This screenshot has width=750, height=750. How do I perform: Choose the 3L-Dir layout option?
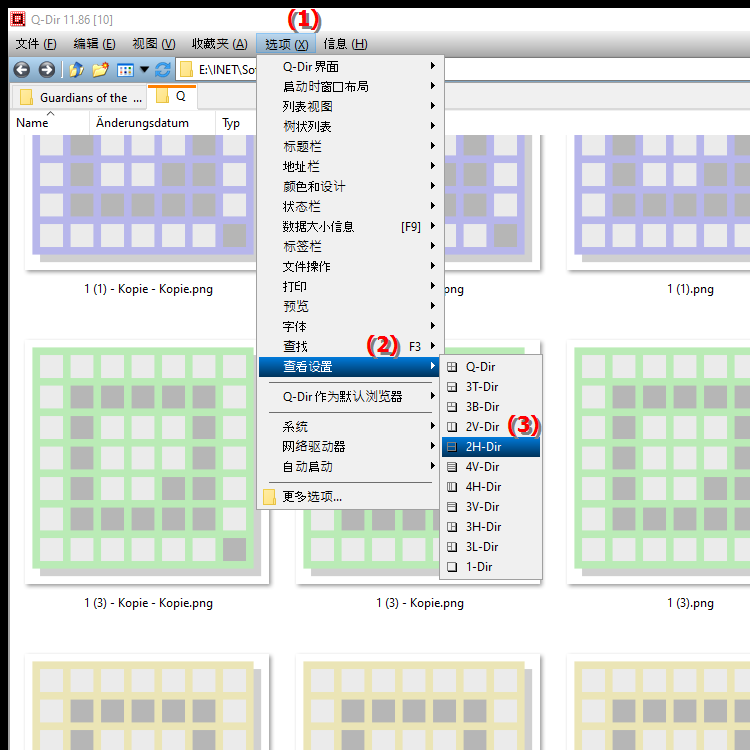point(491,547)
